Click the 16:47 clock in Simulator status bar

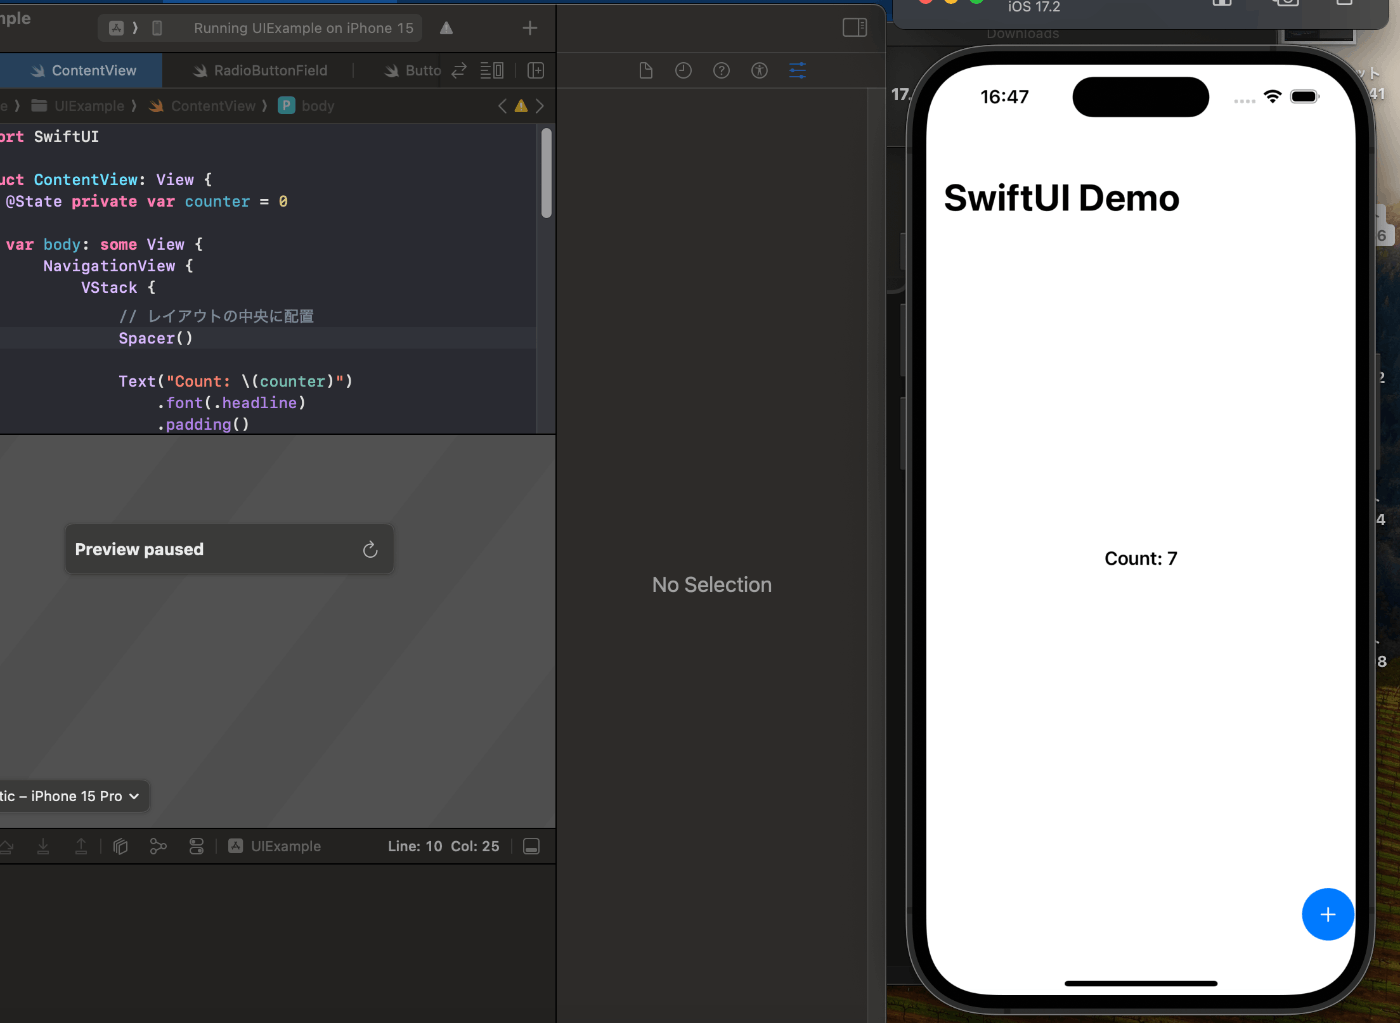[x=1005, y=97]
